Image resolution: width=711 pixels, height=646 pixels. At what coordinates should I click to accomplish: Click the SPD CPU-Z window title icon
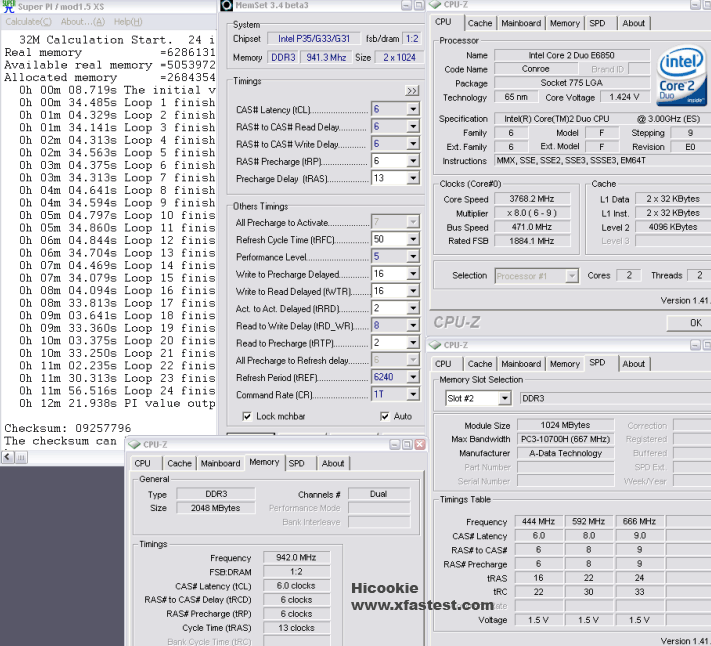(435, 345)
